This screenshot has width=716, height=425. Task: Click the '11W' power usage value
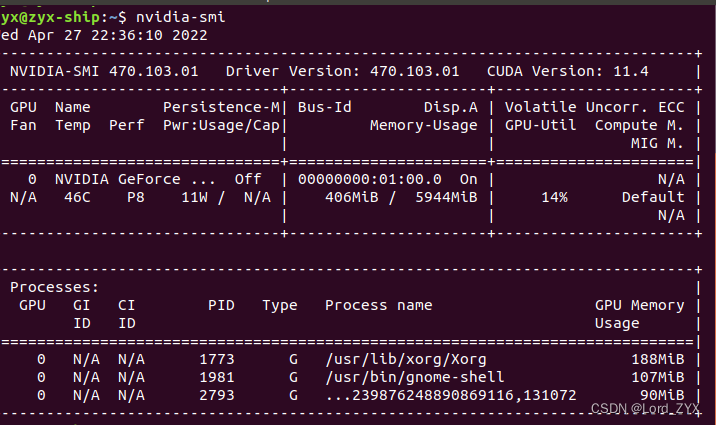(x=195, y=197)
